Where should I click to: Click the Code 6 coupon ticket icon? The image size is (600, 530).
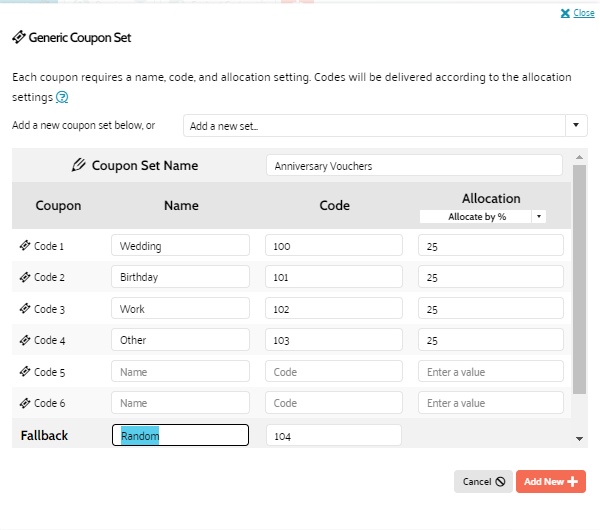24,403
